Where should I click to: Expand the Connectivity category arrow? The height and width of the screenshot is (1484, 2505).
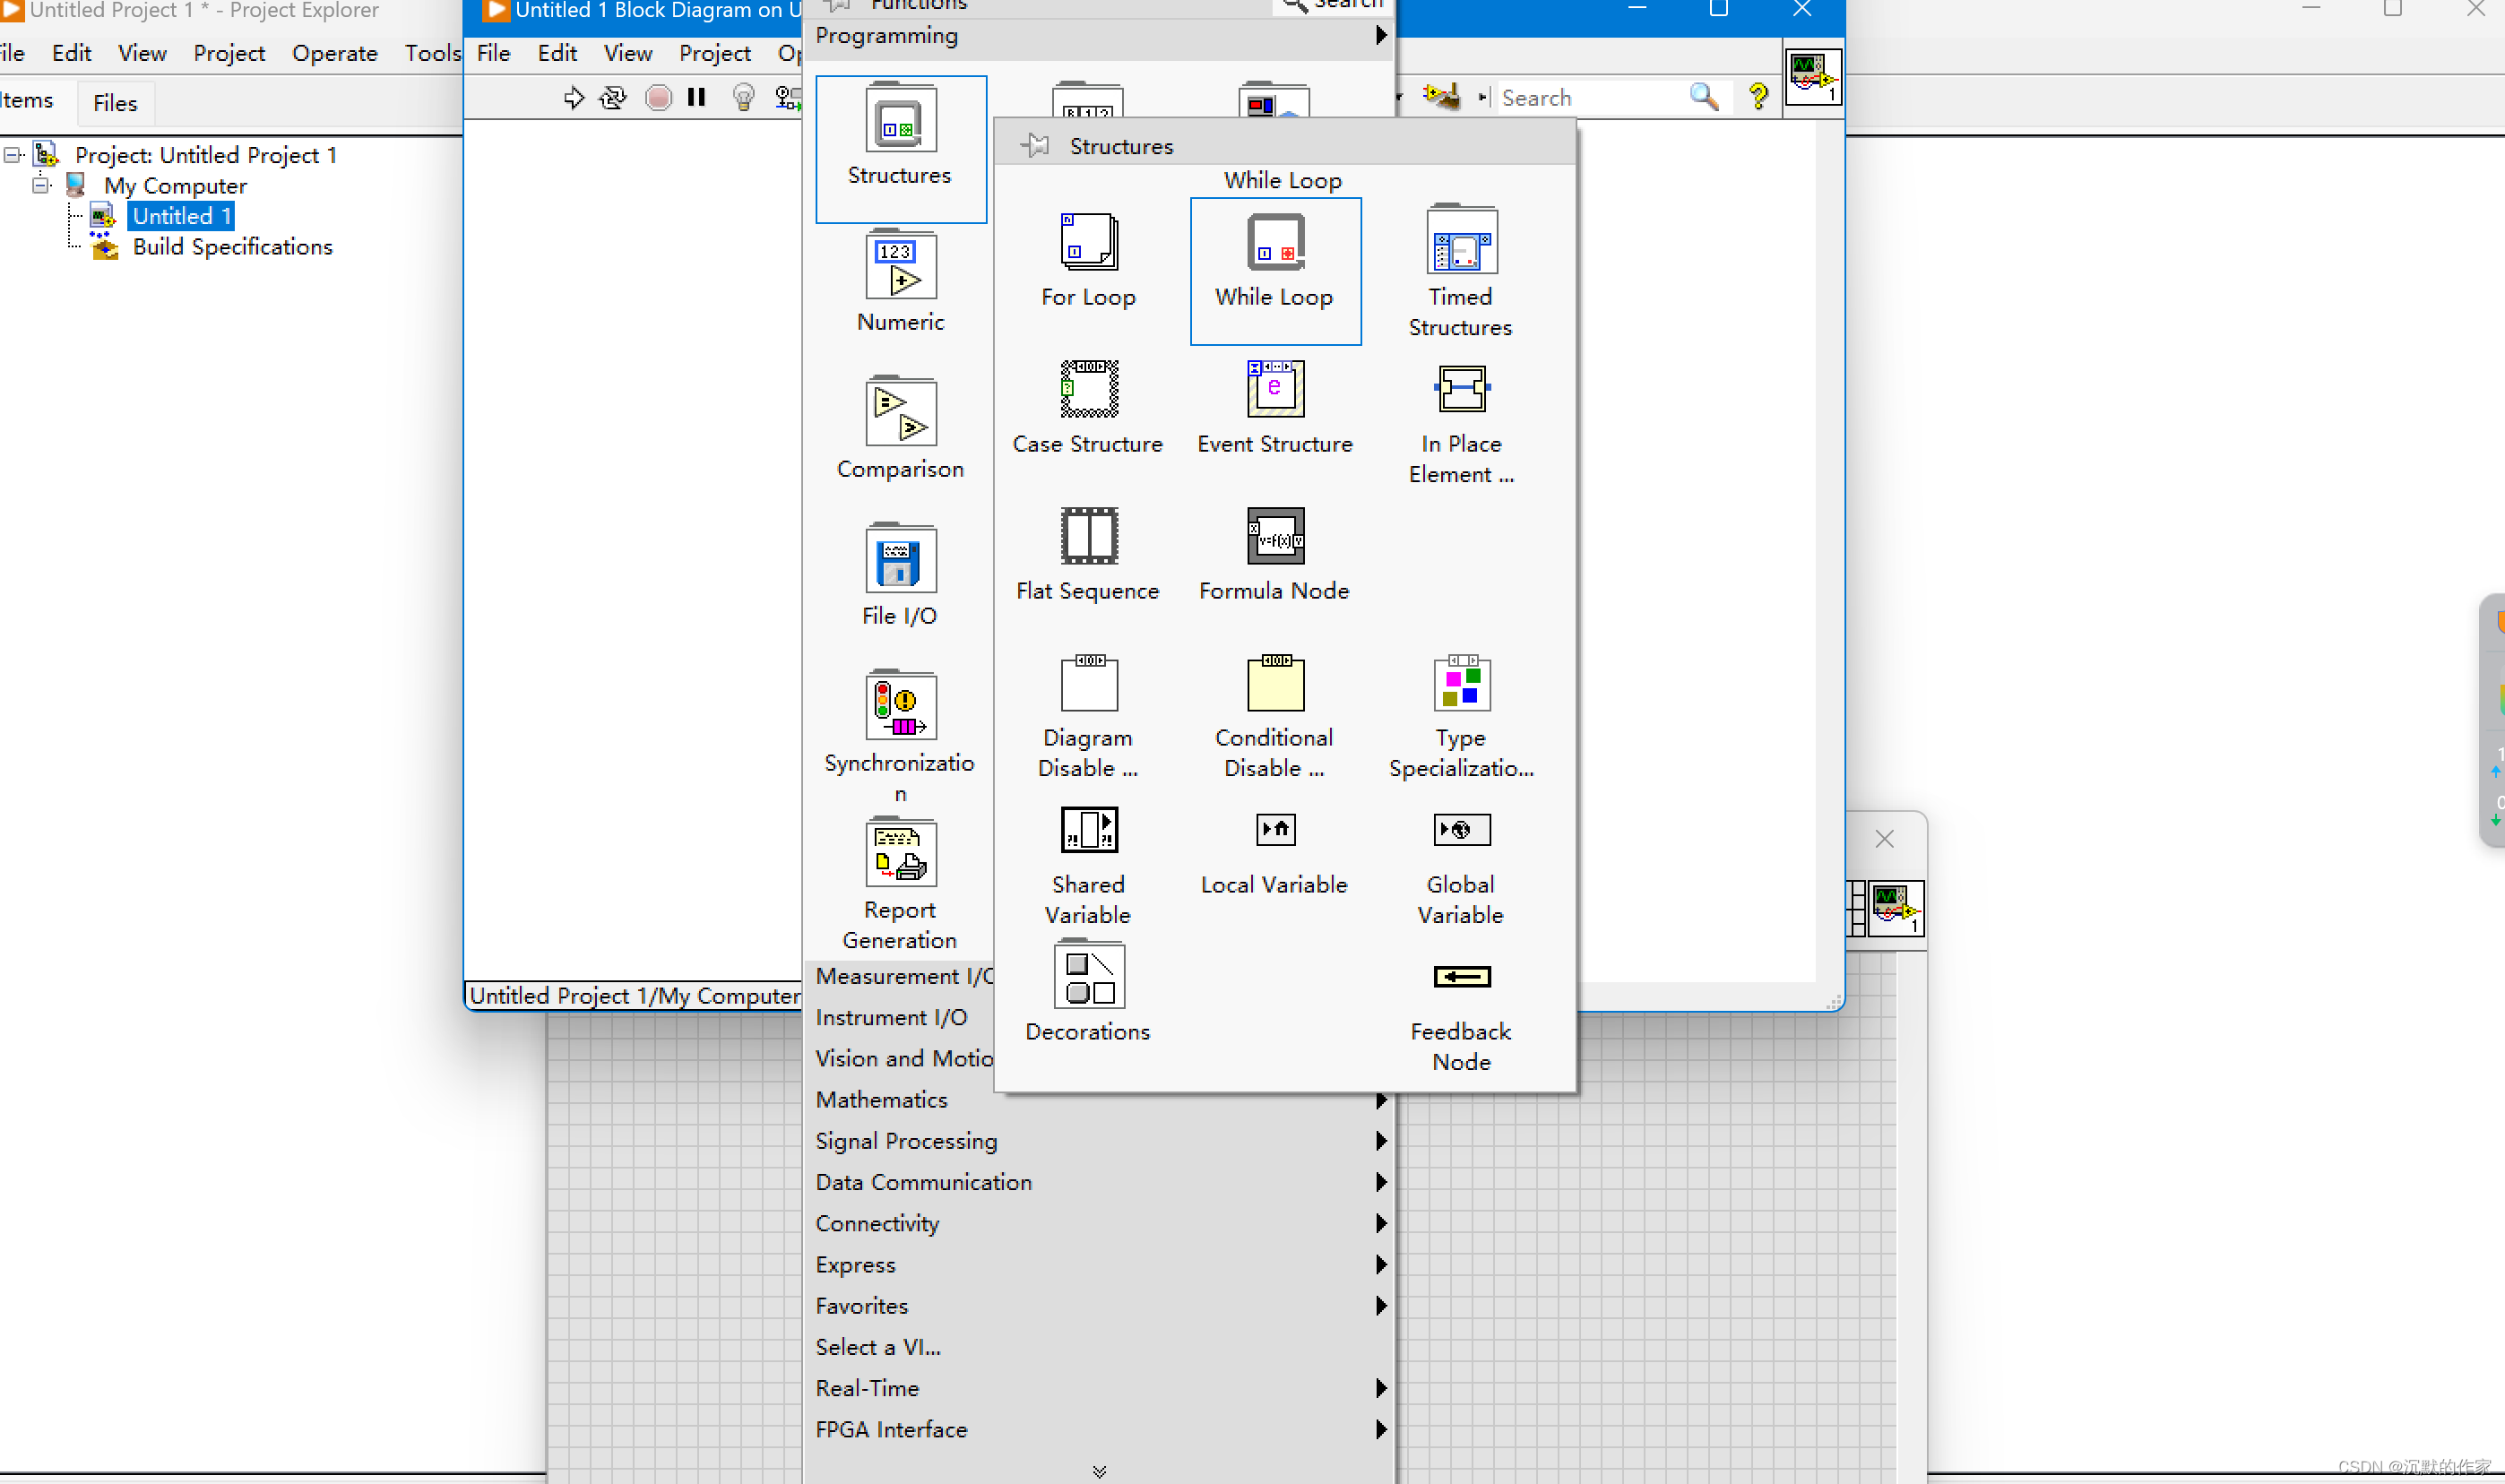coord(1381,1223)
